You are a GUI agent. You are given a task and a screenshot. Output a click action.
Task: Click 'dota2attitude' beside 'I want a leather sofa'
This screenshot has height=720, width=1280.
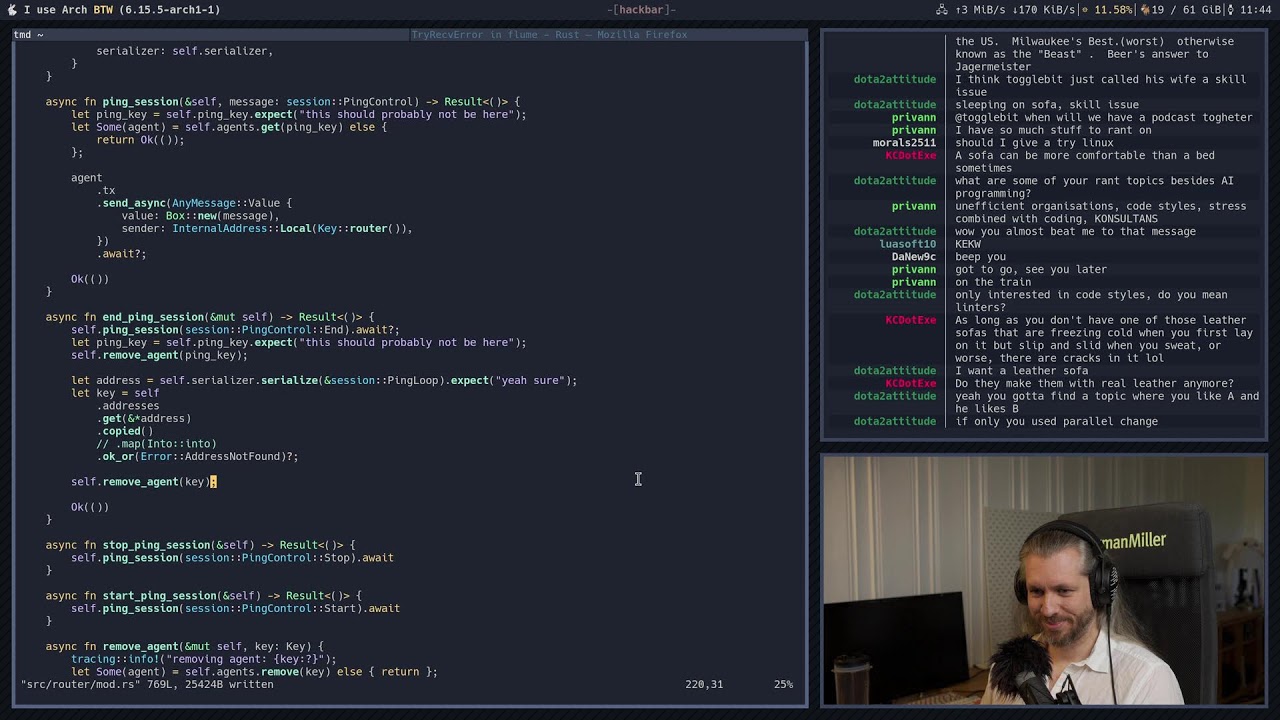895,371
